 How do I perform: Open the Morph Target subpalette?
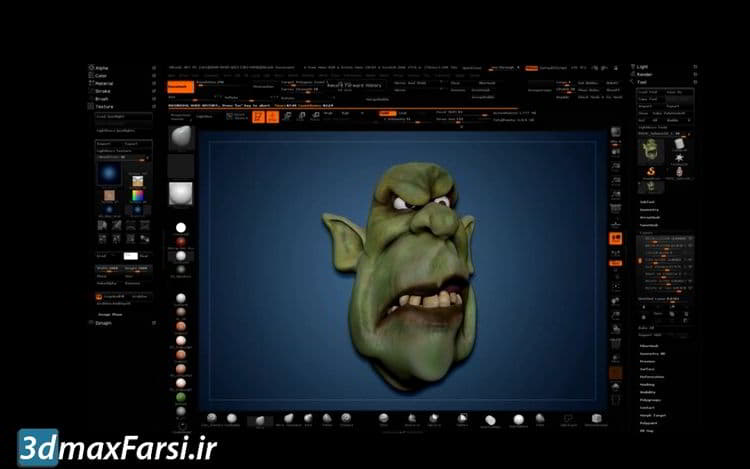(x=653, y=415)
